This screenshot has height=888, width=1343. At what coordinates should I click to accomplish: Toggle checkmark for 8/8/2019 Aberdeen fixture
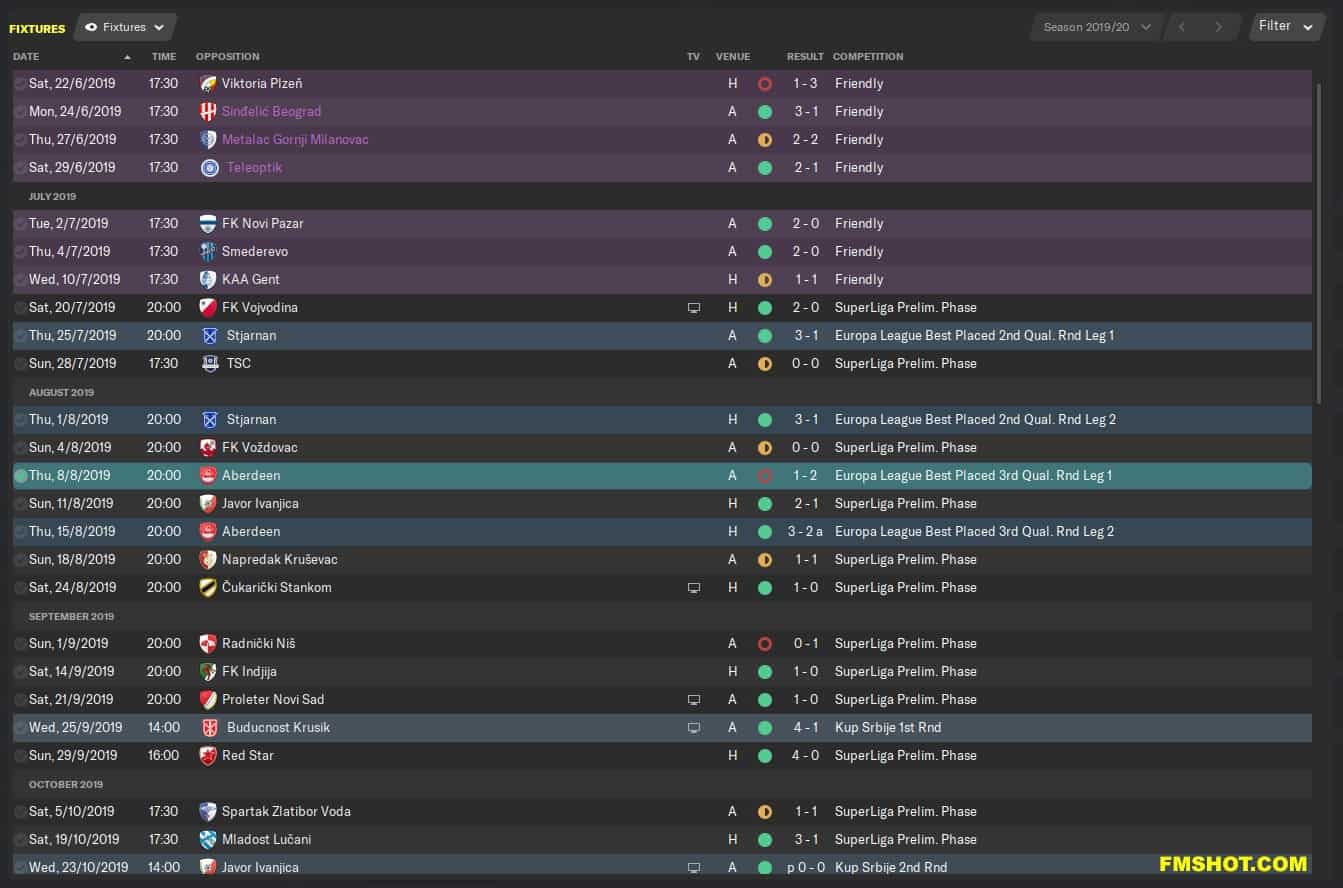click(x=20, y=476)
